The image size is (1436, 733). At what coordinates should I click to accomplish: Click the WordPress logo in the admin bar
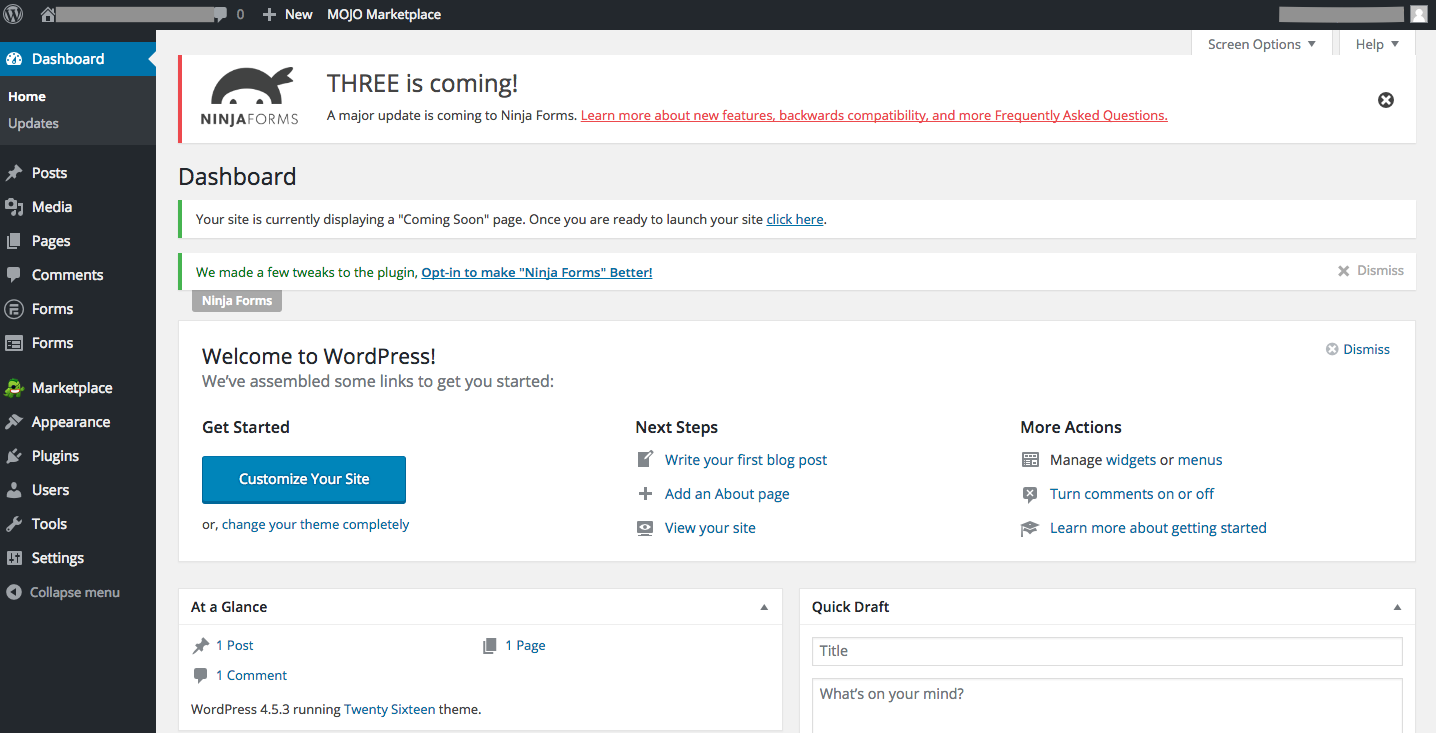pos(15,14)
